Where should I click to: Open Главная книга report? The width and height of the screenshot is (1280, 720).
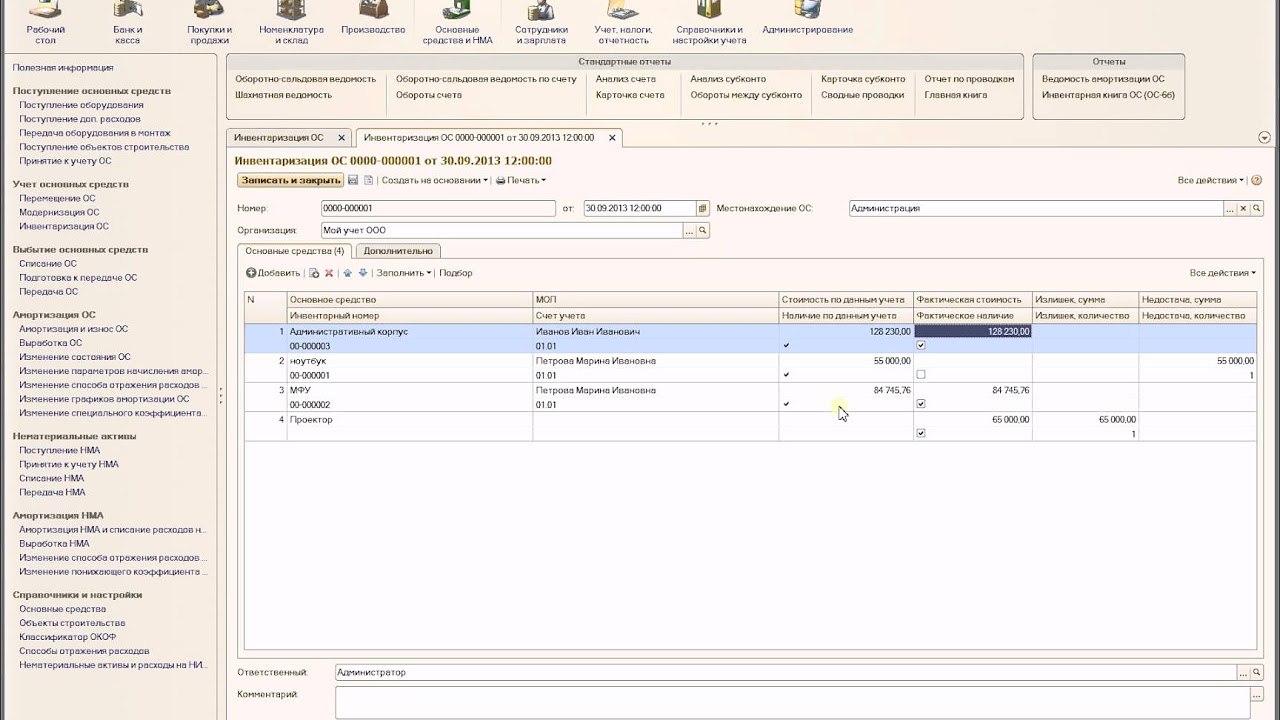(956, 95)
